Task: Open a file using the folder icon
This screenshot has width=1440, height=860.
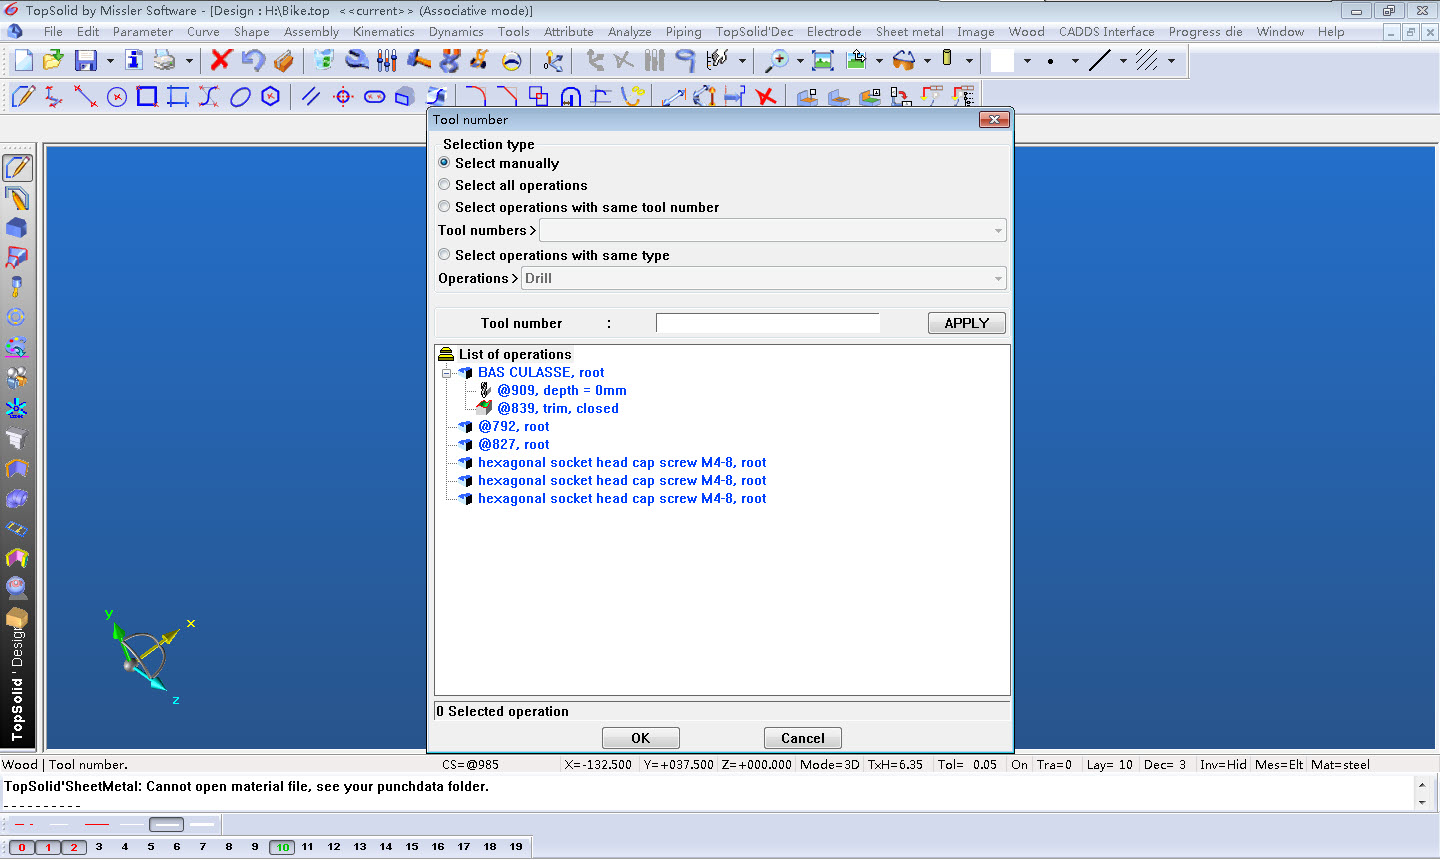Action: coord(54,60)
